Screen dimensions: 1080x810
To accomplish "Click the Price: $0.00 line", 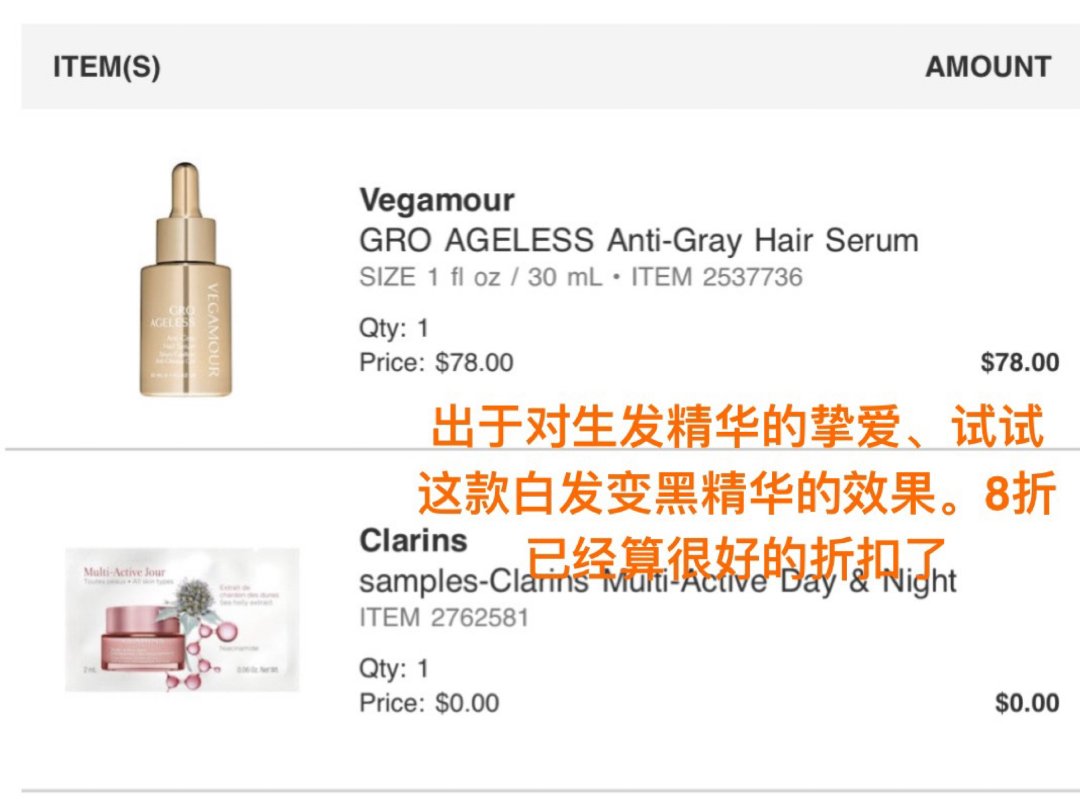I will coord(429,703).
